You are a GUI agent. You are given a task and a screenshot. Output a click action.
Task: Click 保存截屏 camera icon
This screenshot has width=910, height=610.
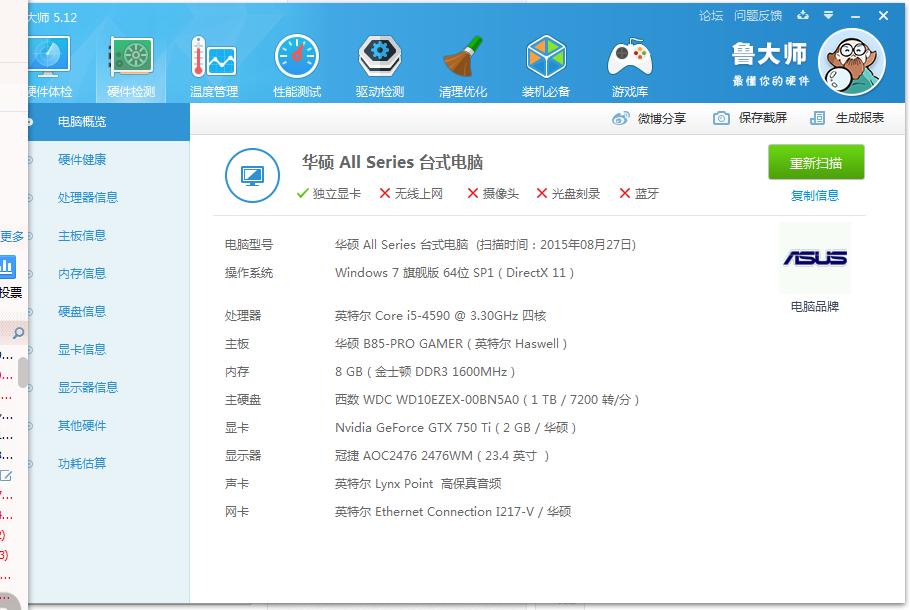pos(721,118)
